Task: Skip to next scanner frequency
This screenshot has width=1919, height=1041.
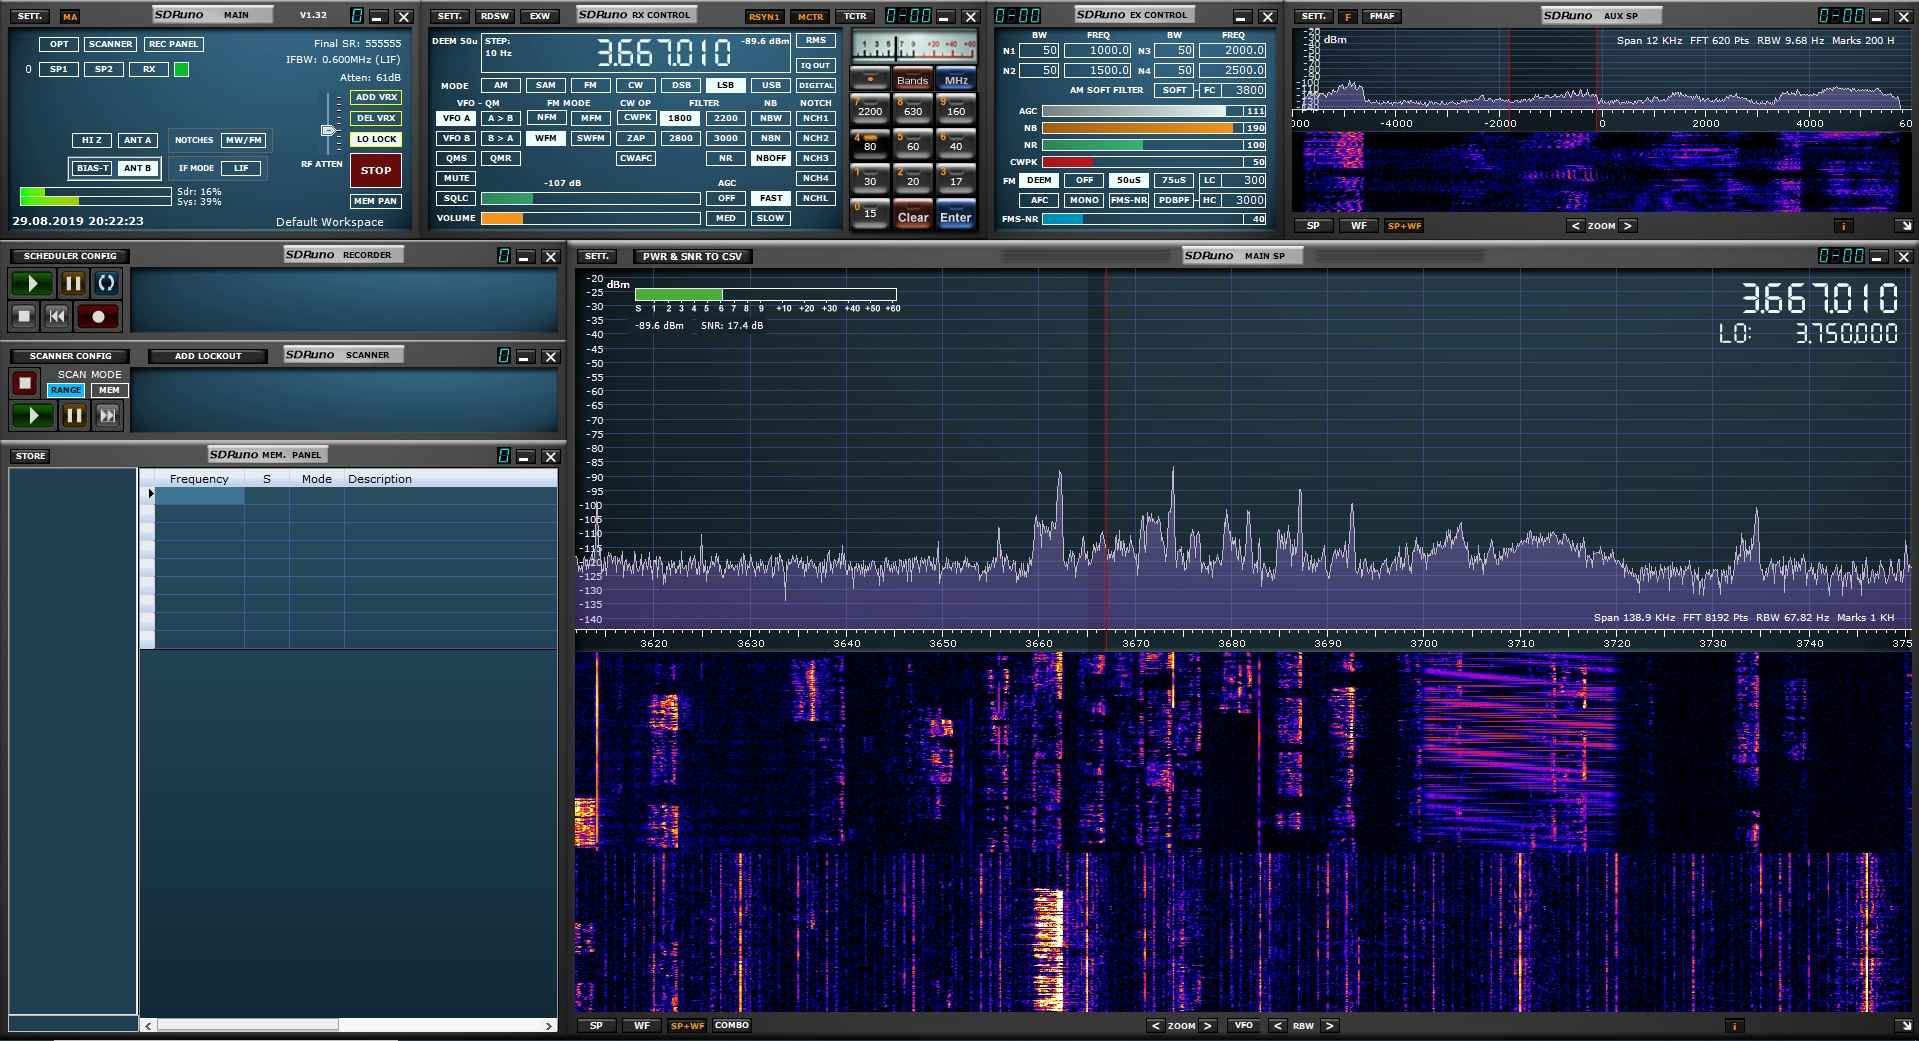Action: click(x=108, y=415)
